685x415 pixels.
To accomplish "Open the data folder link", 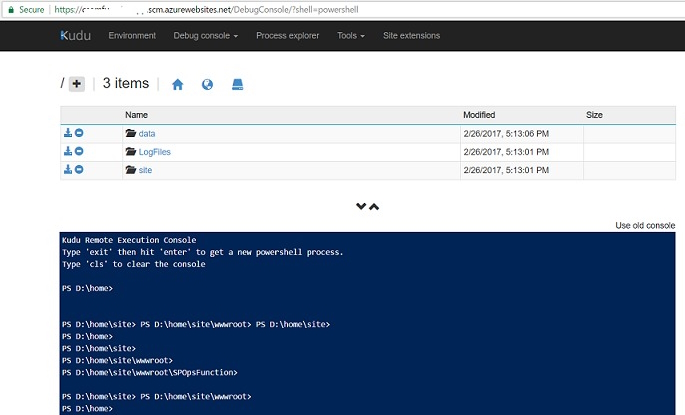I will 147,134.
